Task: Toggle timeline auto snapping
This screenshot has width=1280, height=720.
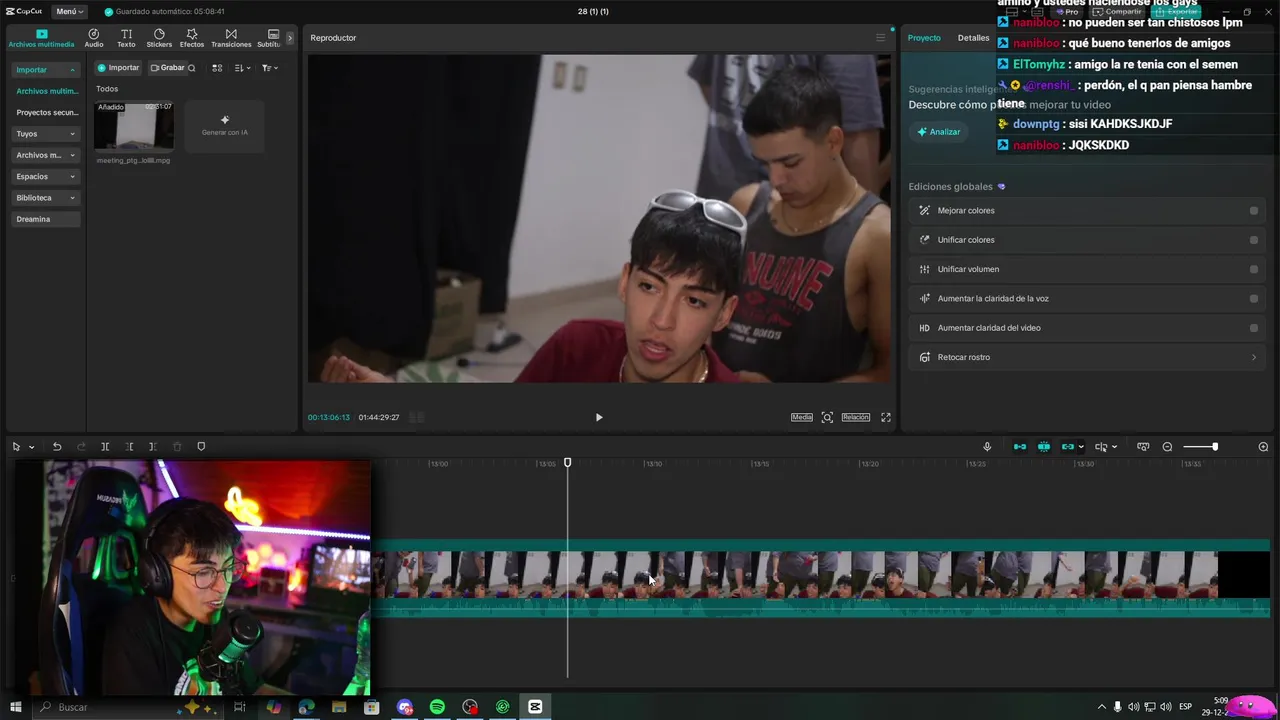Action: coord(1044,447)
